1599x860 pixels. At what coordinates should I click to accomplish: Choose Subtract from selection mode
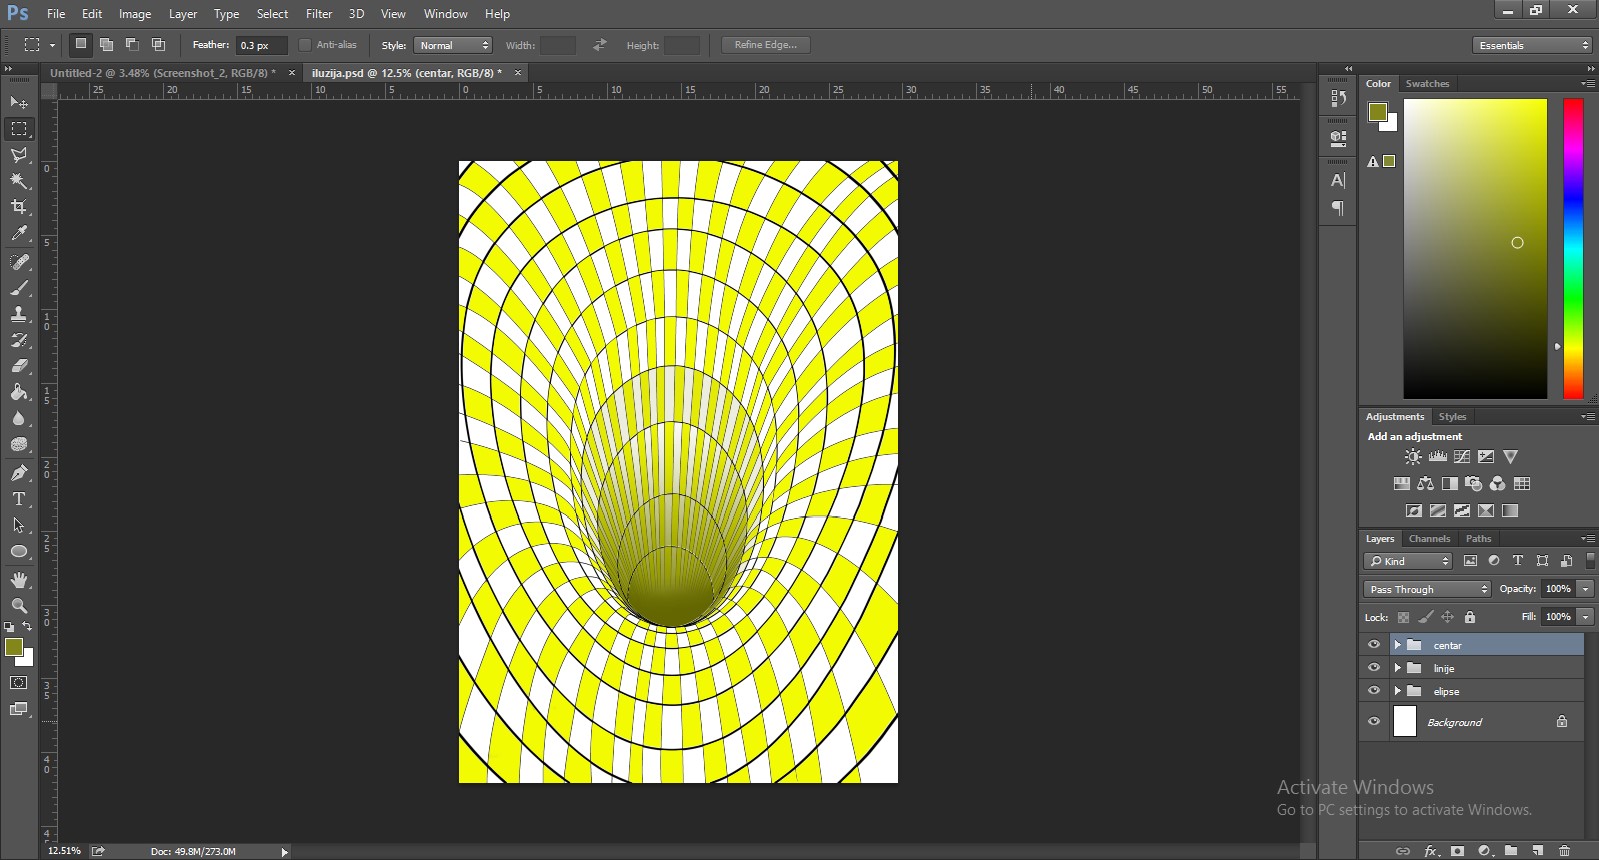click(x=132, y=44)
